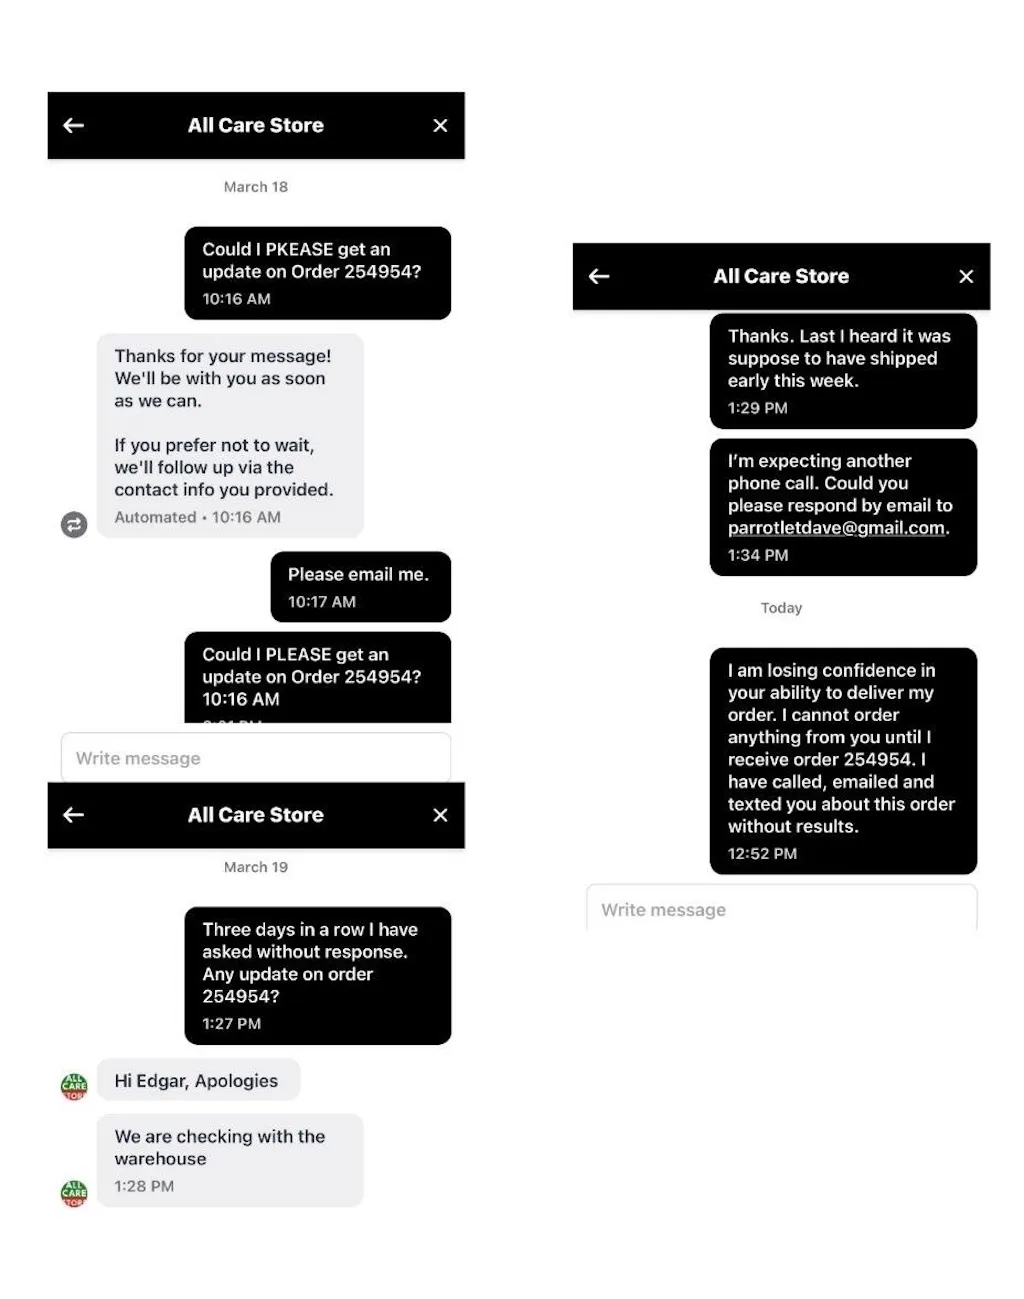This screenshot has height=1299, width=1024.
Task: Close the right-side All Care Store chat
Action: (966, 276)
